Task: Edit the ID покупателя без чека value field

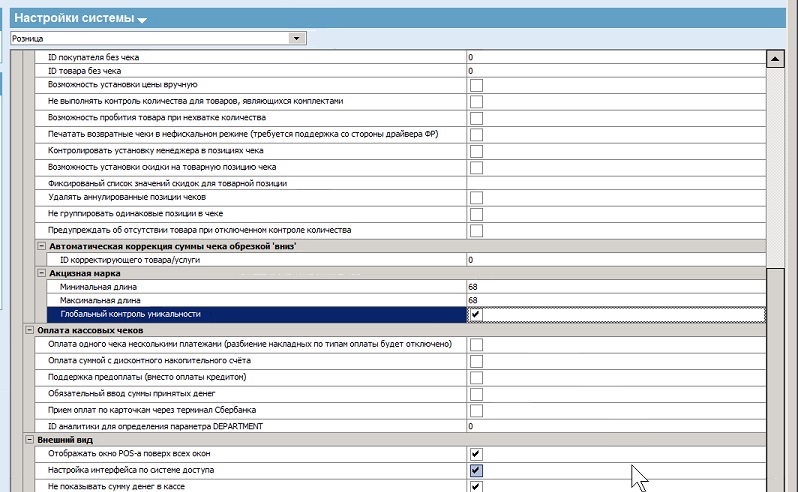Action: tap(616, 57)
